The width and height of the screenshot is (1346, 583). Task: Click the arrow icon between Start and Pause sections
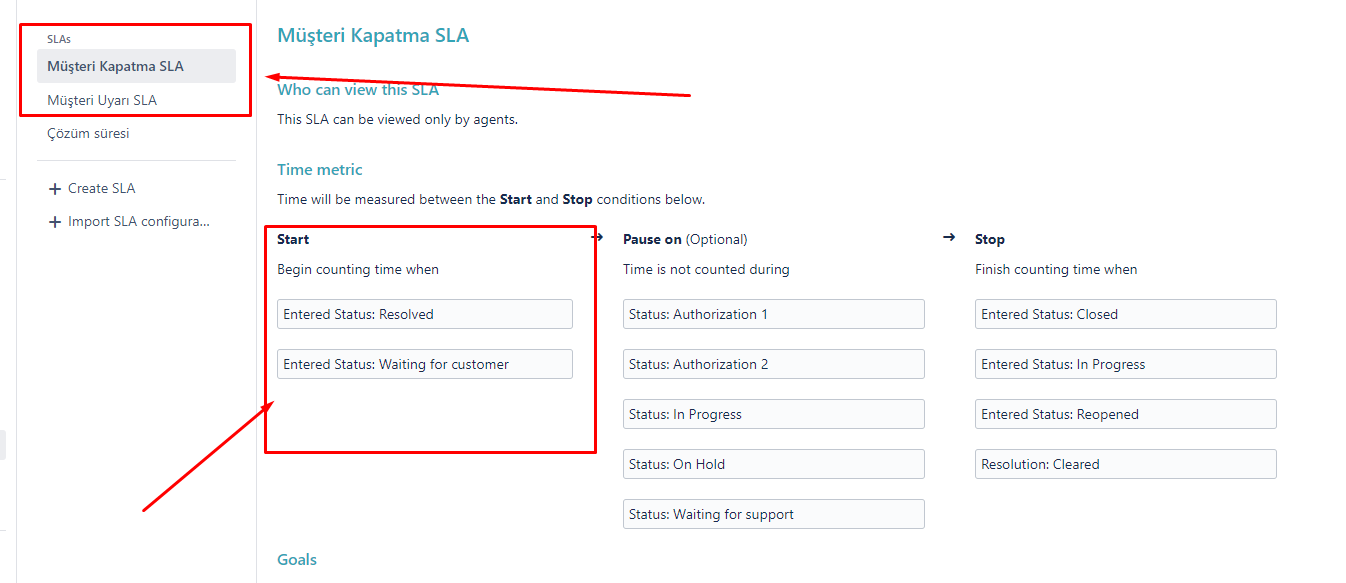pos(596,237)
